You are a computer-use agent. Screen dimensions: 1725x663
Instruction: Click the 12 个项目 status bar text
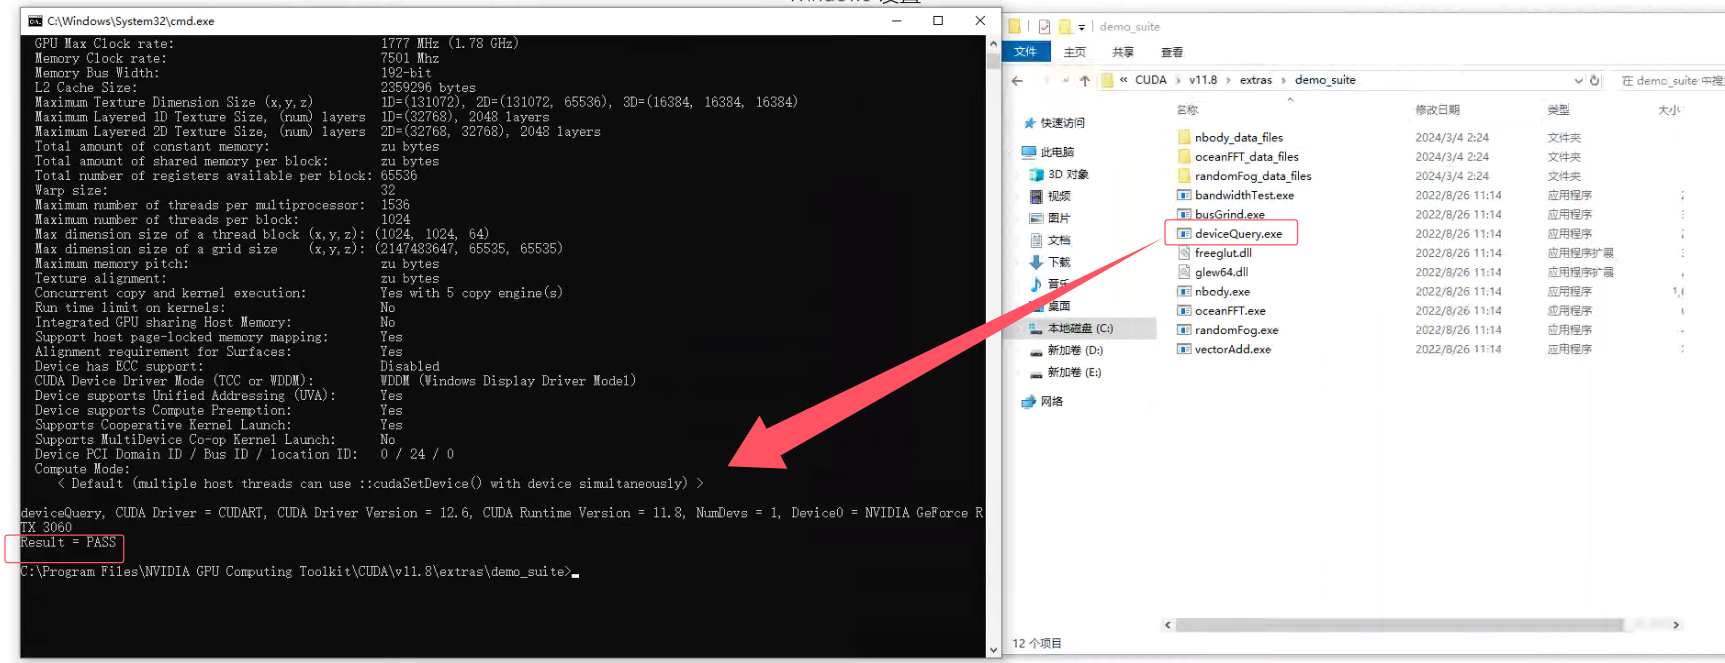[1037, 643]
